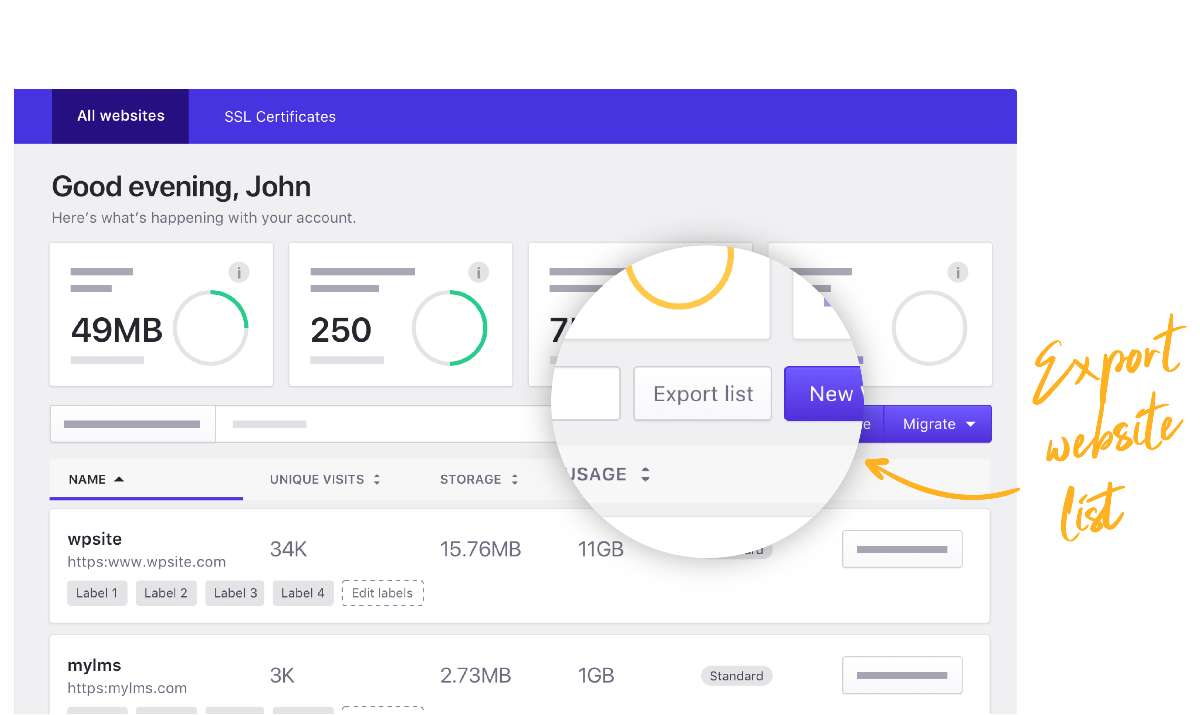Click the 15.76MB storage value
The image size is (1200, 715).
[x=480, y=549]
